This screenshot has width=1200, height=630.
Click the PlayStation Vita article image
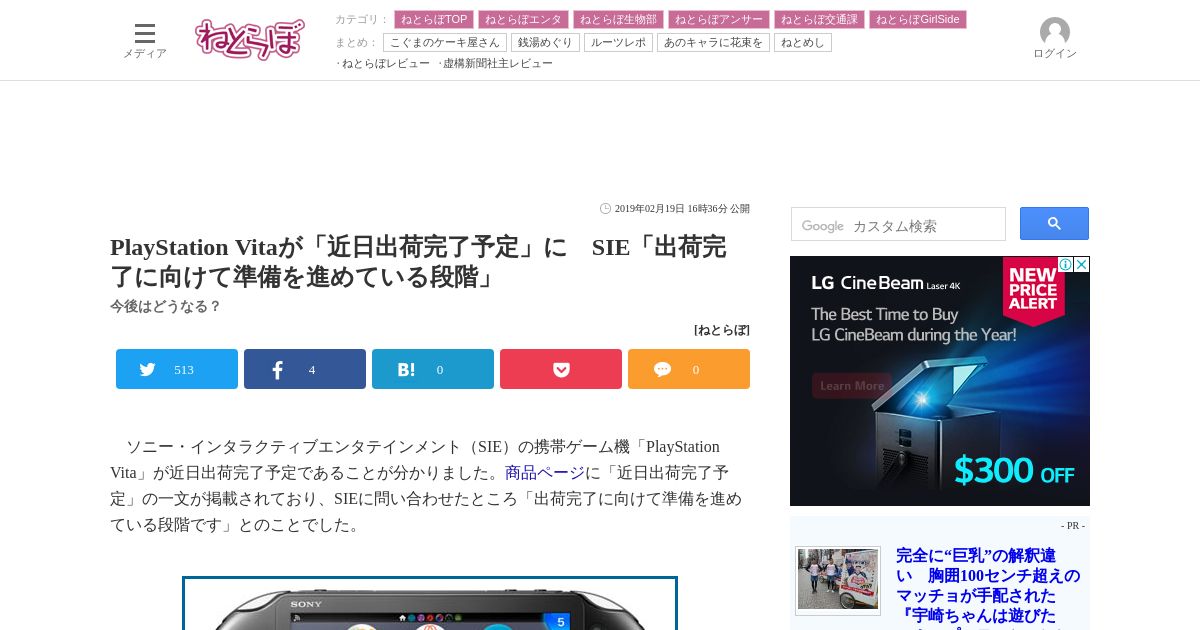430,603
